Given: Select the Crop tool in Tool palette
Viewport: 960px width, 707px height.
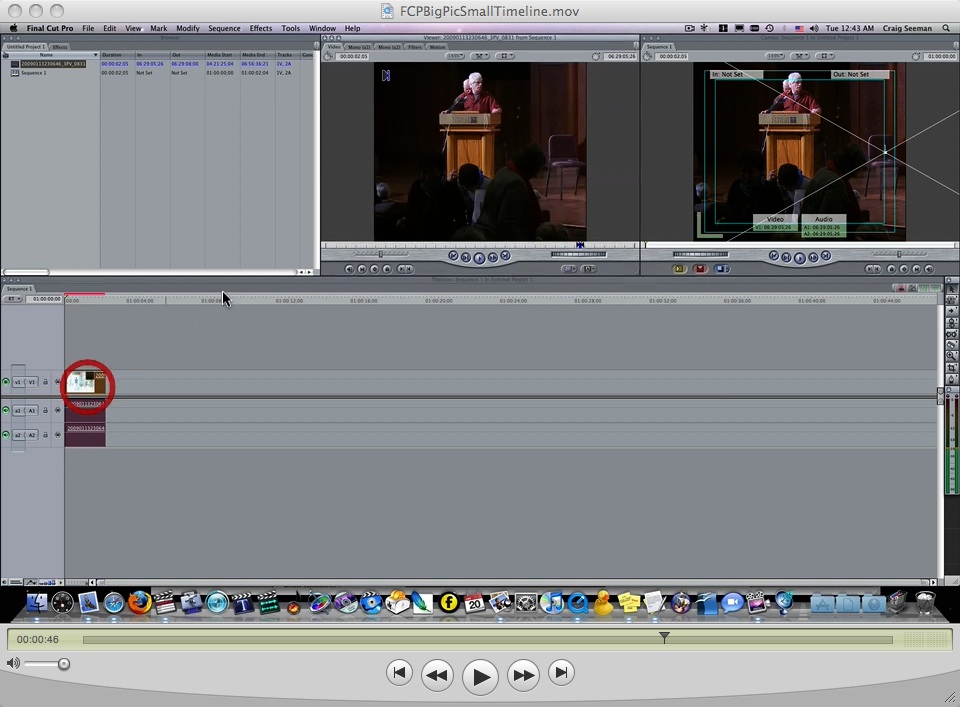Looking at the screenshot, I should [951, 367].
